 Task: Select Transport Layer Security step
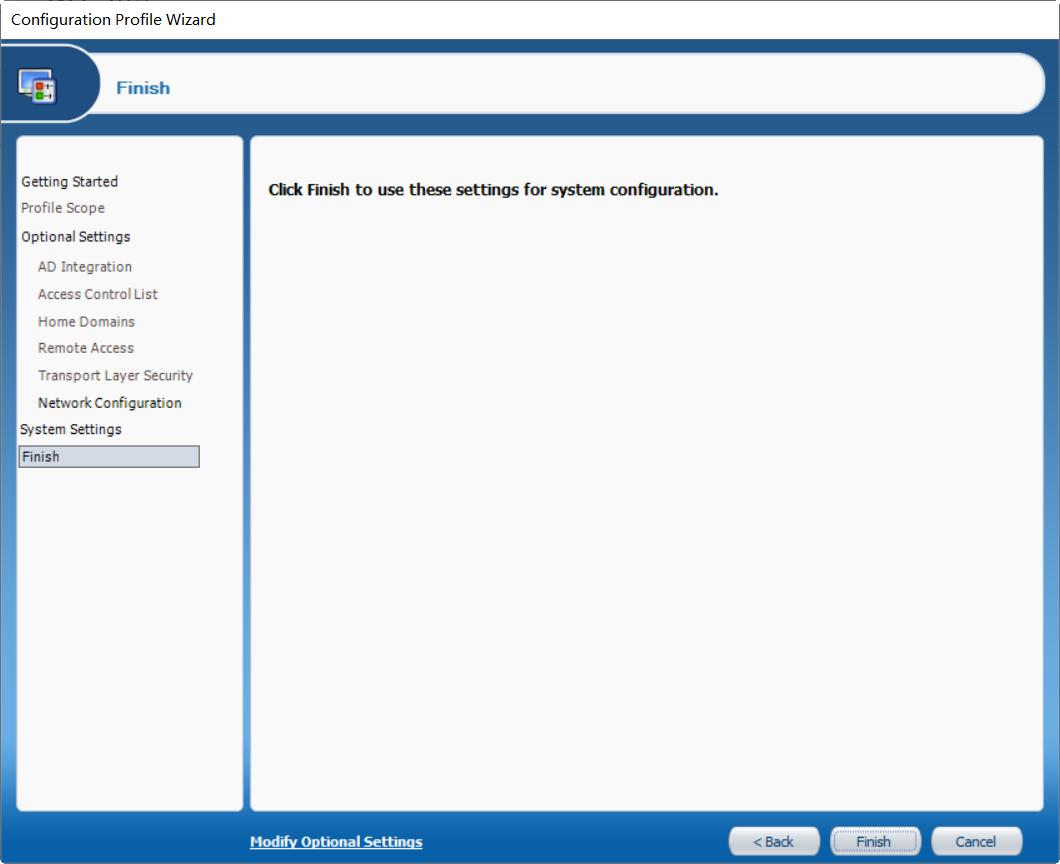pos(115,376)
